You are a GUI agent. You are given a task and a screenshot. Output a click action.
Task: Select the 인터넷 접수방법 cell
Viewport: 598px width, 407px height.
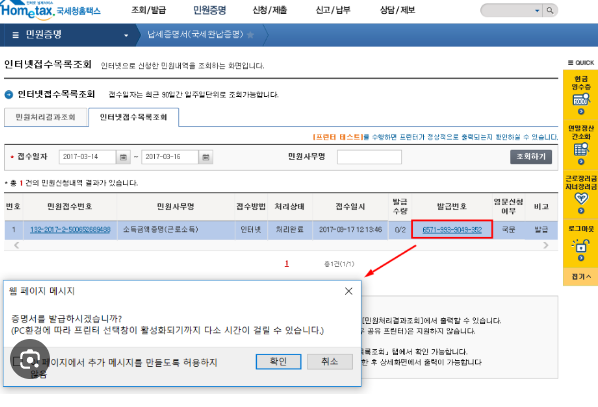coord(251,230)
